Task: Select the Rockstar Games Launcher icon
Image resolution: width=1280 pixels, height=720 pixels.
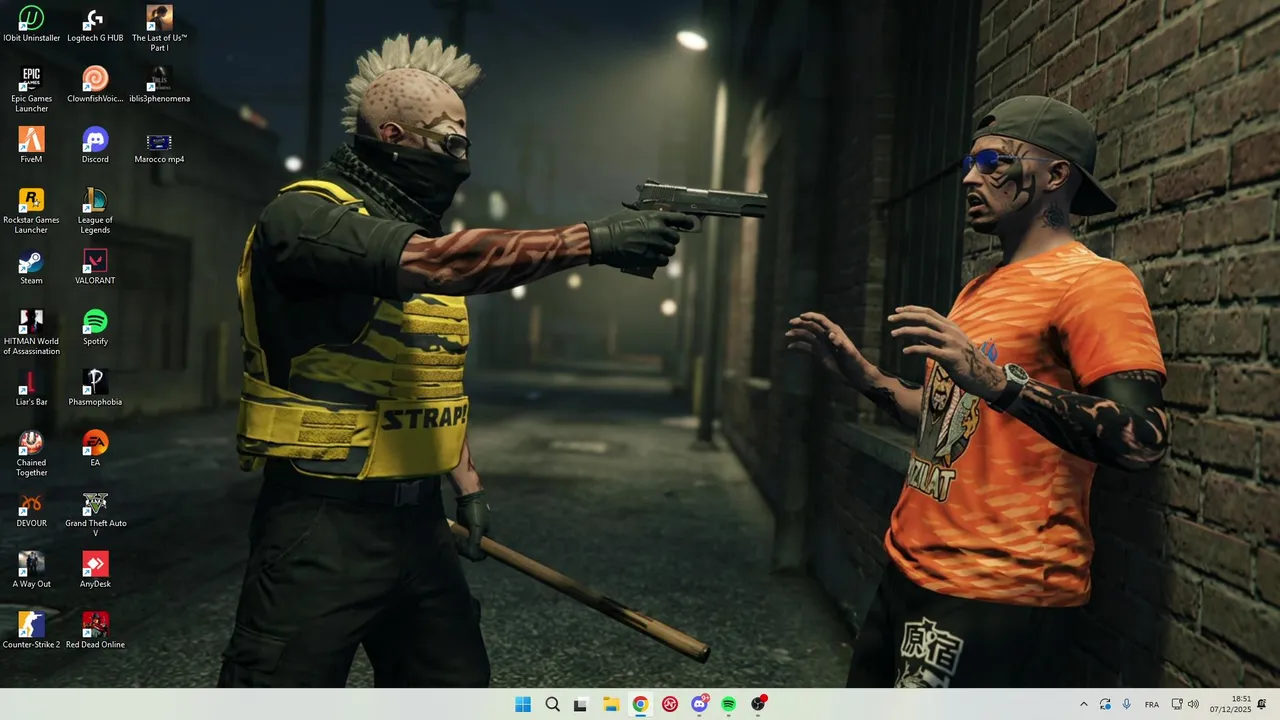Action: 31,211
